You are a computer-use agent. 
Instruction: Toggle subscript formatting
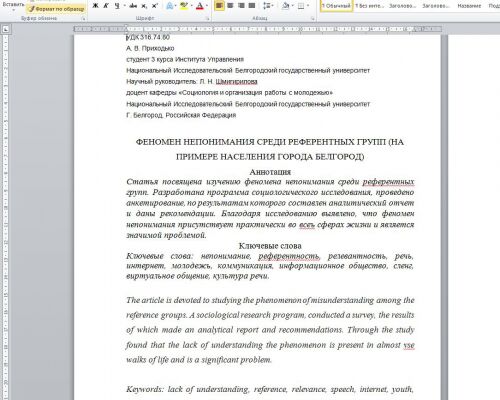click(144, 6)
